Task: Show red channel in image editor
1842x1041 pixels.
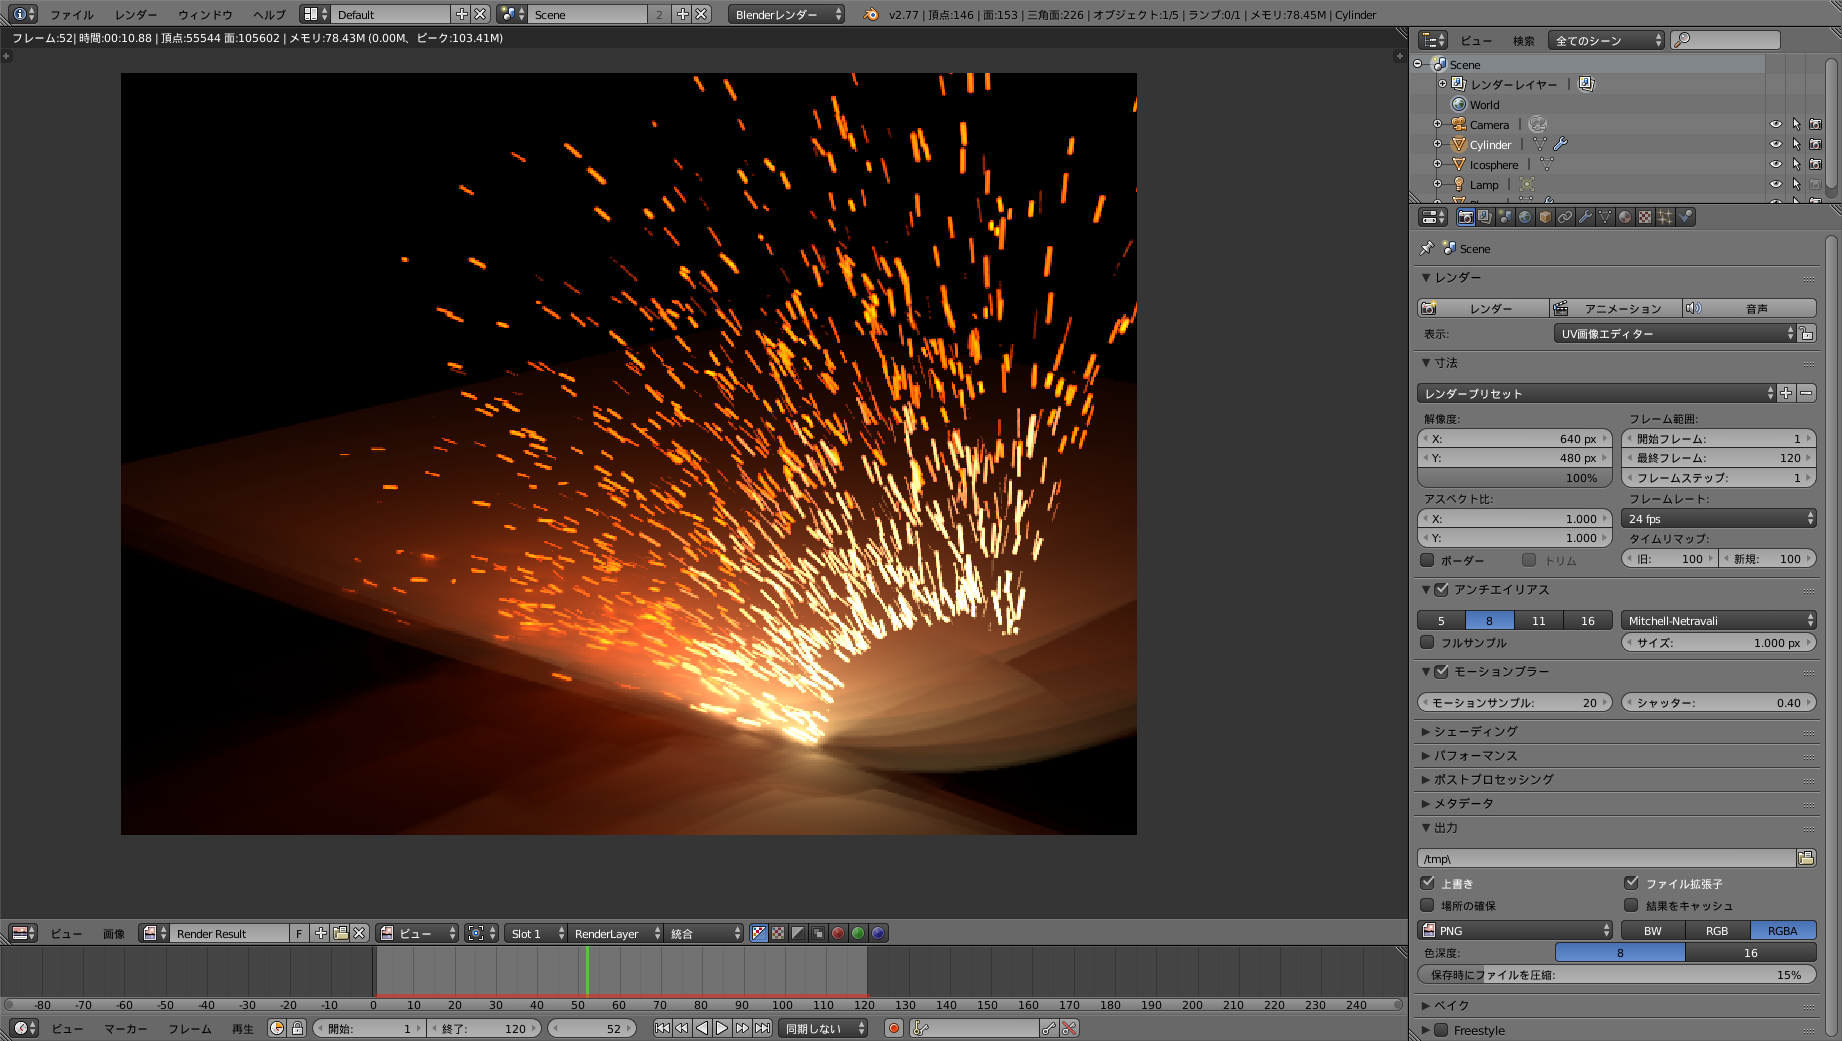Action: coord(838,933)
